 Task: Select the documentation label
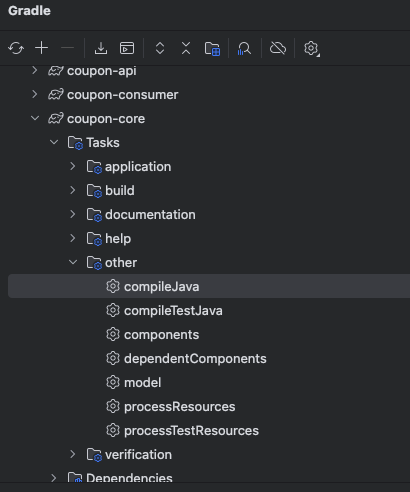150,214
